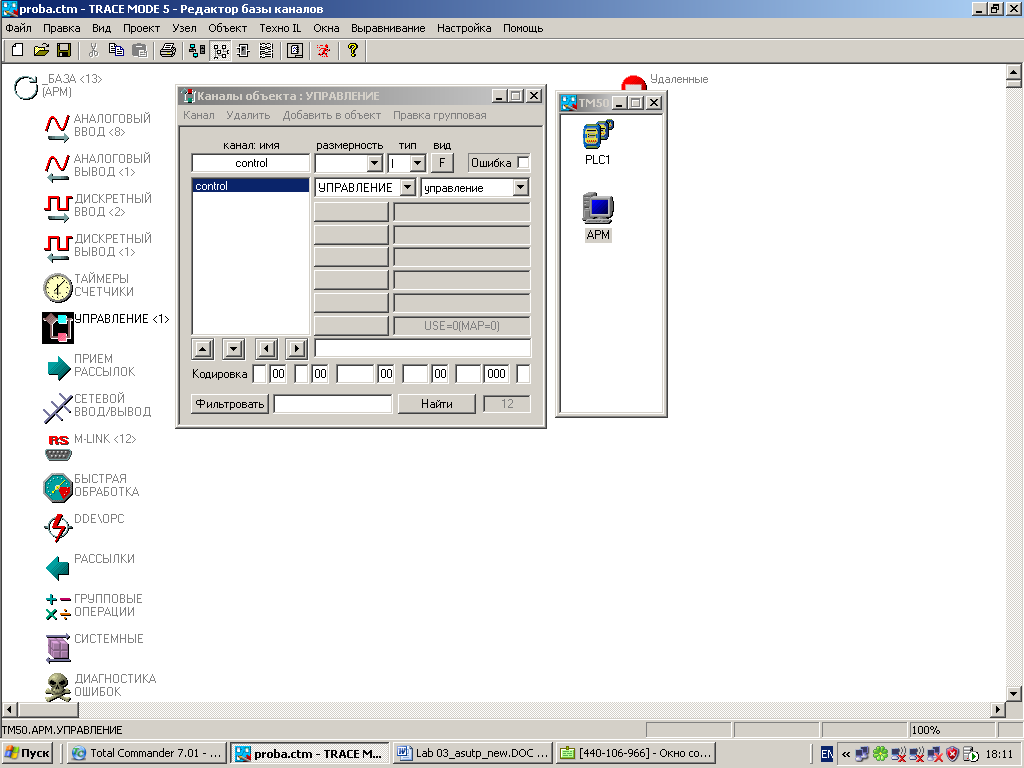Click the New file toolbar icon
This screenshot has height=768, width=1024.
[x=18, y=50]
